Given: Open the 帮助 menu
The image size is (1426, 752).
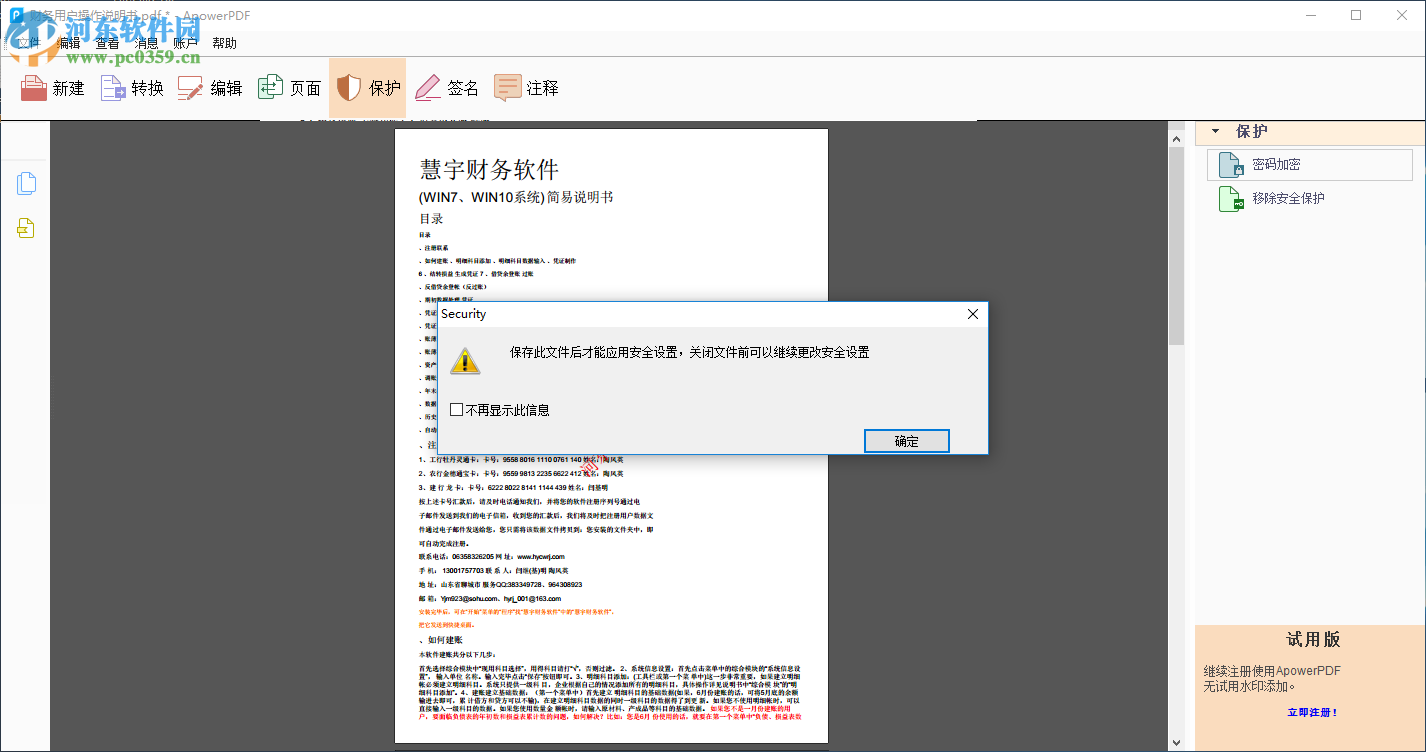Looking at the screenshot, I should 223,42.
